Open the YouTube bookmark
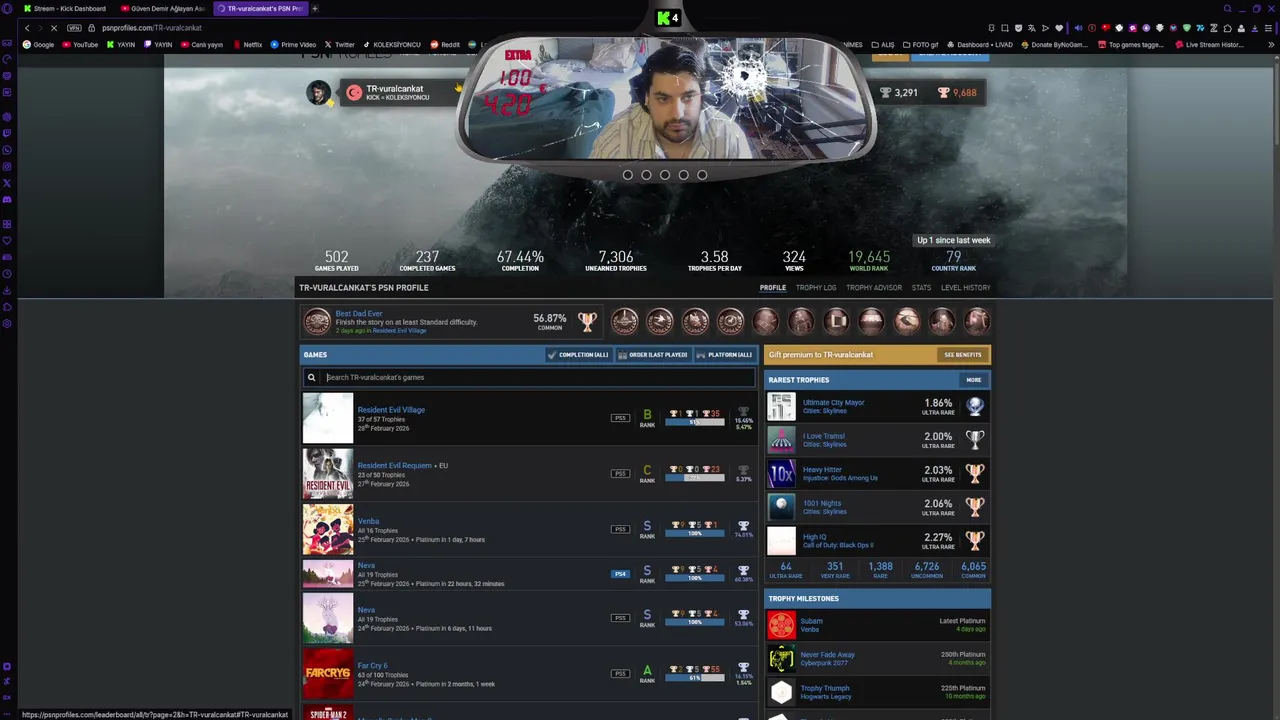This screenshot has height=720, width=1280. click(80, 45)
